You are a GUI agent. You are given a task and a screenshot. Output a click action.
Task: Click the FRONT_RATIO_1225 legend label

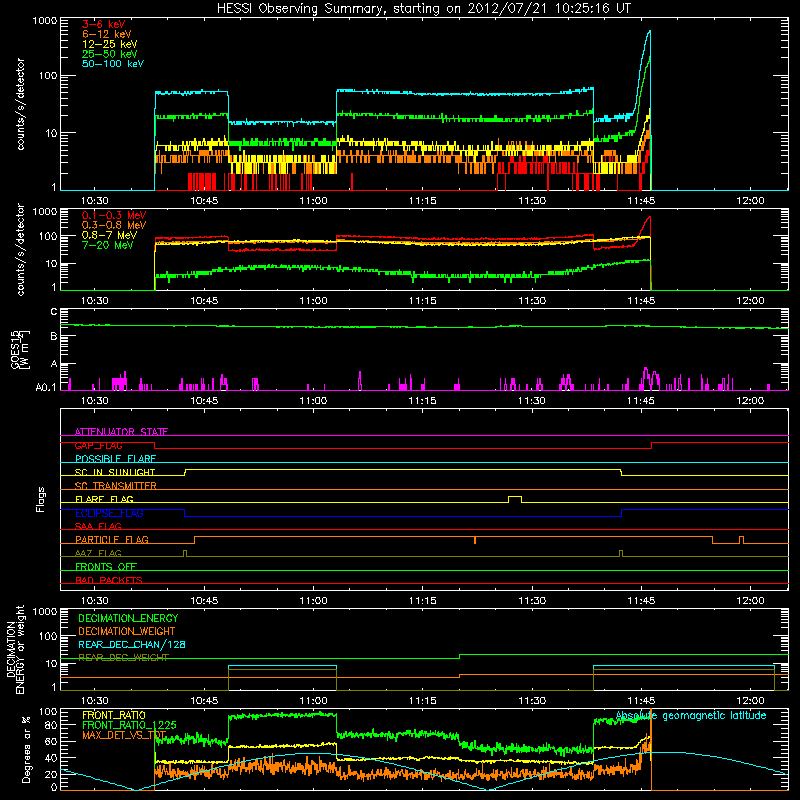pos(129,725)
